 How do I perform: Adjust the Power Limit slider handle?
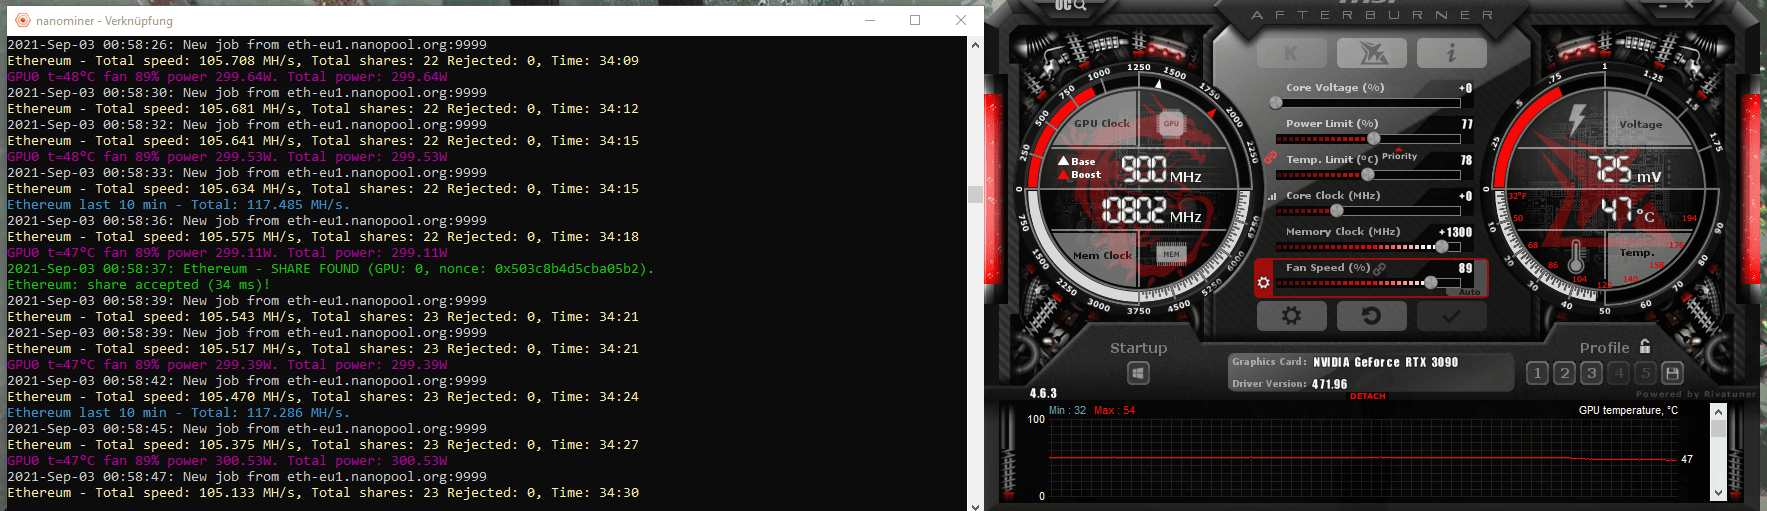pos(1374,138)
